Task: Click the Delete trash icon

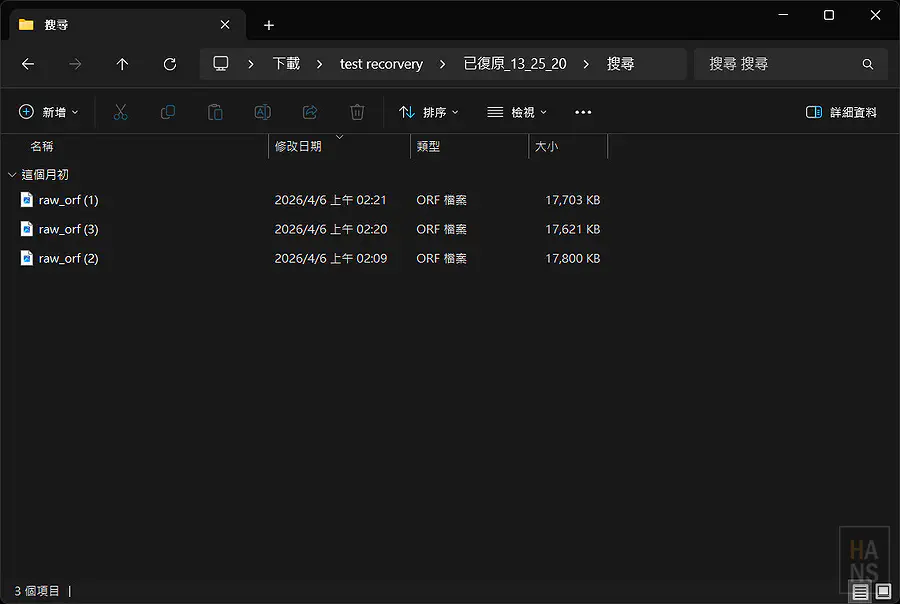Action: pos(357,112)
